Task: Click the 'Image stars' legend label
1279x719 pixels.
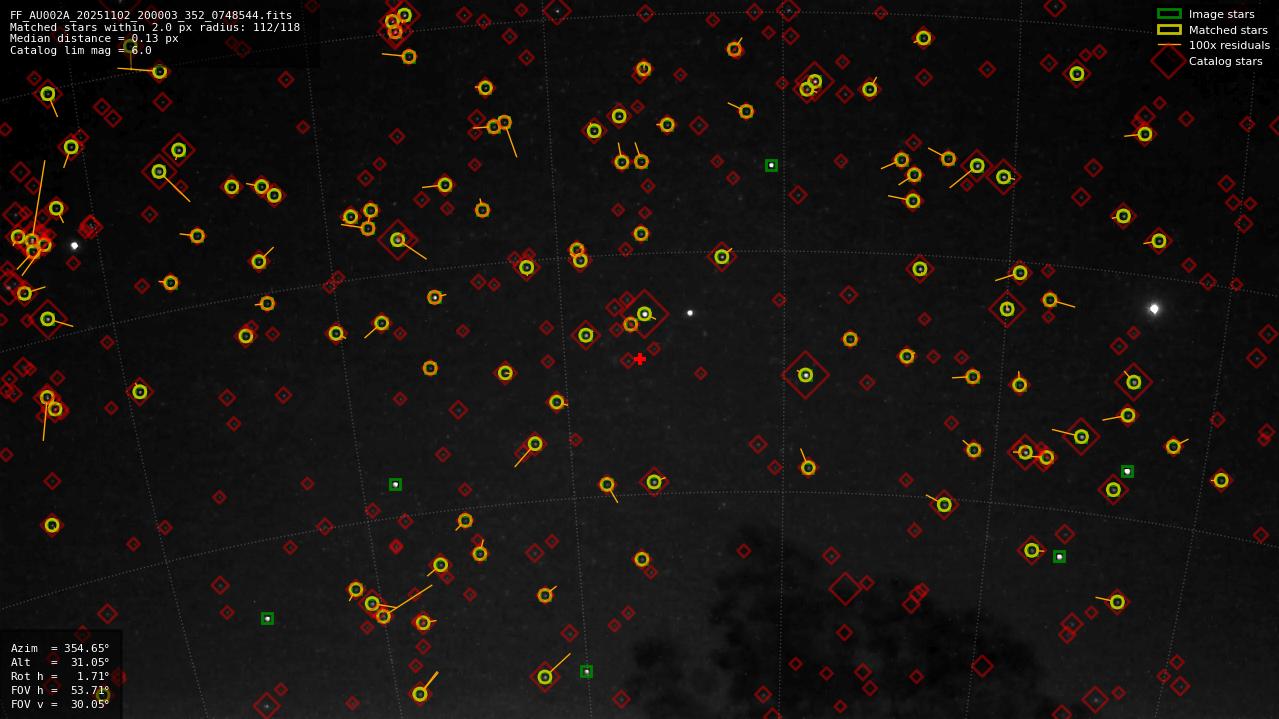Action: (x=1221, y=14)
